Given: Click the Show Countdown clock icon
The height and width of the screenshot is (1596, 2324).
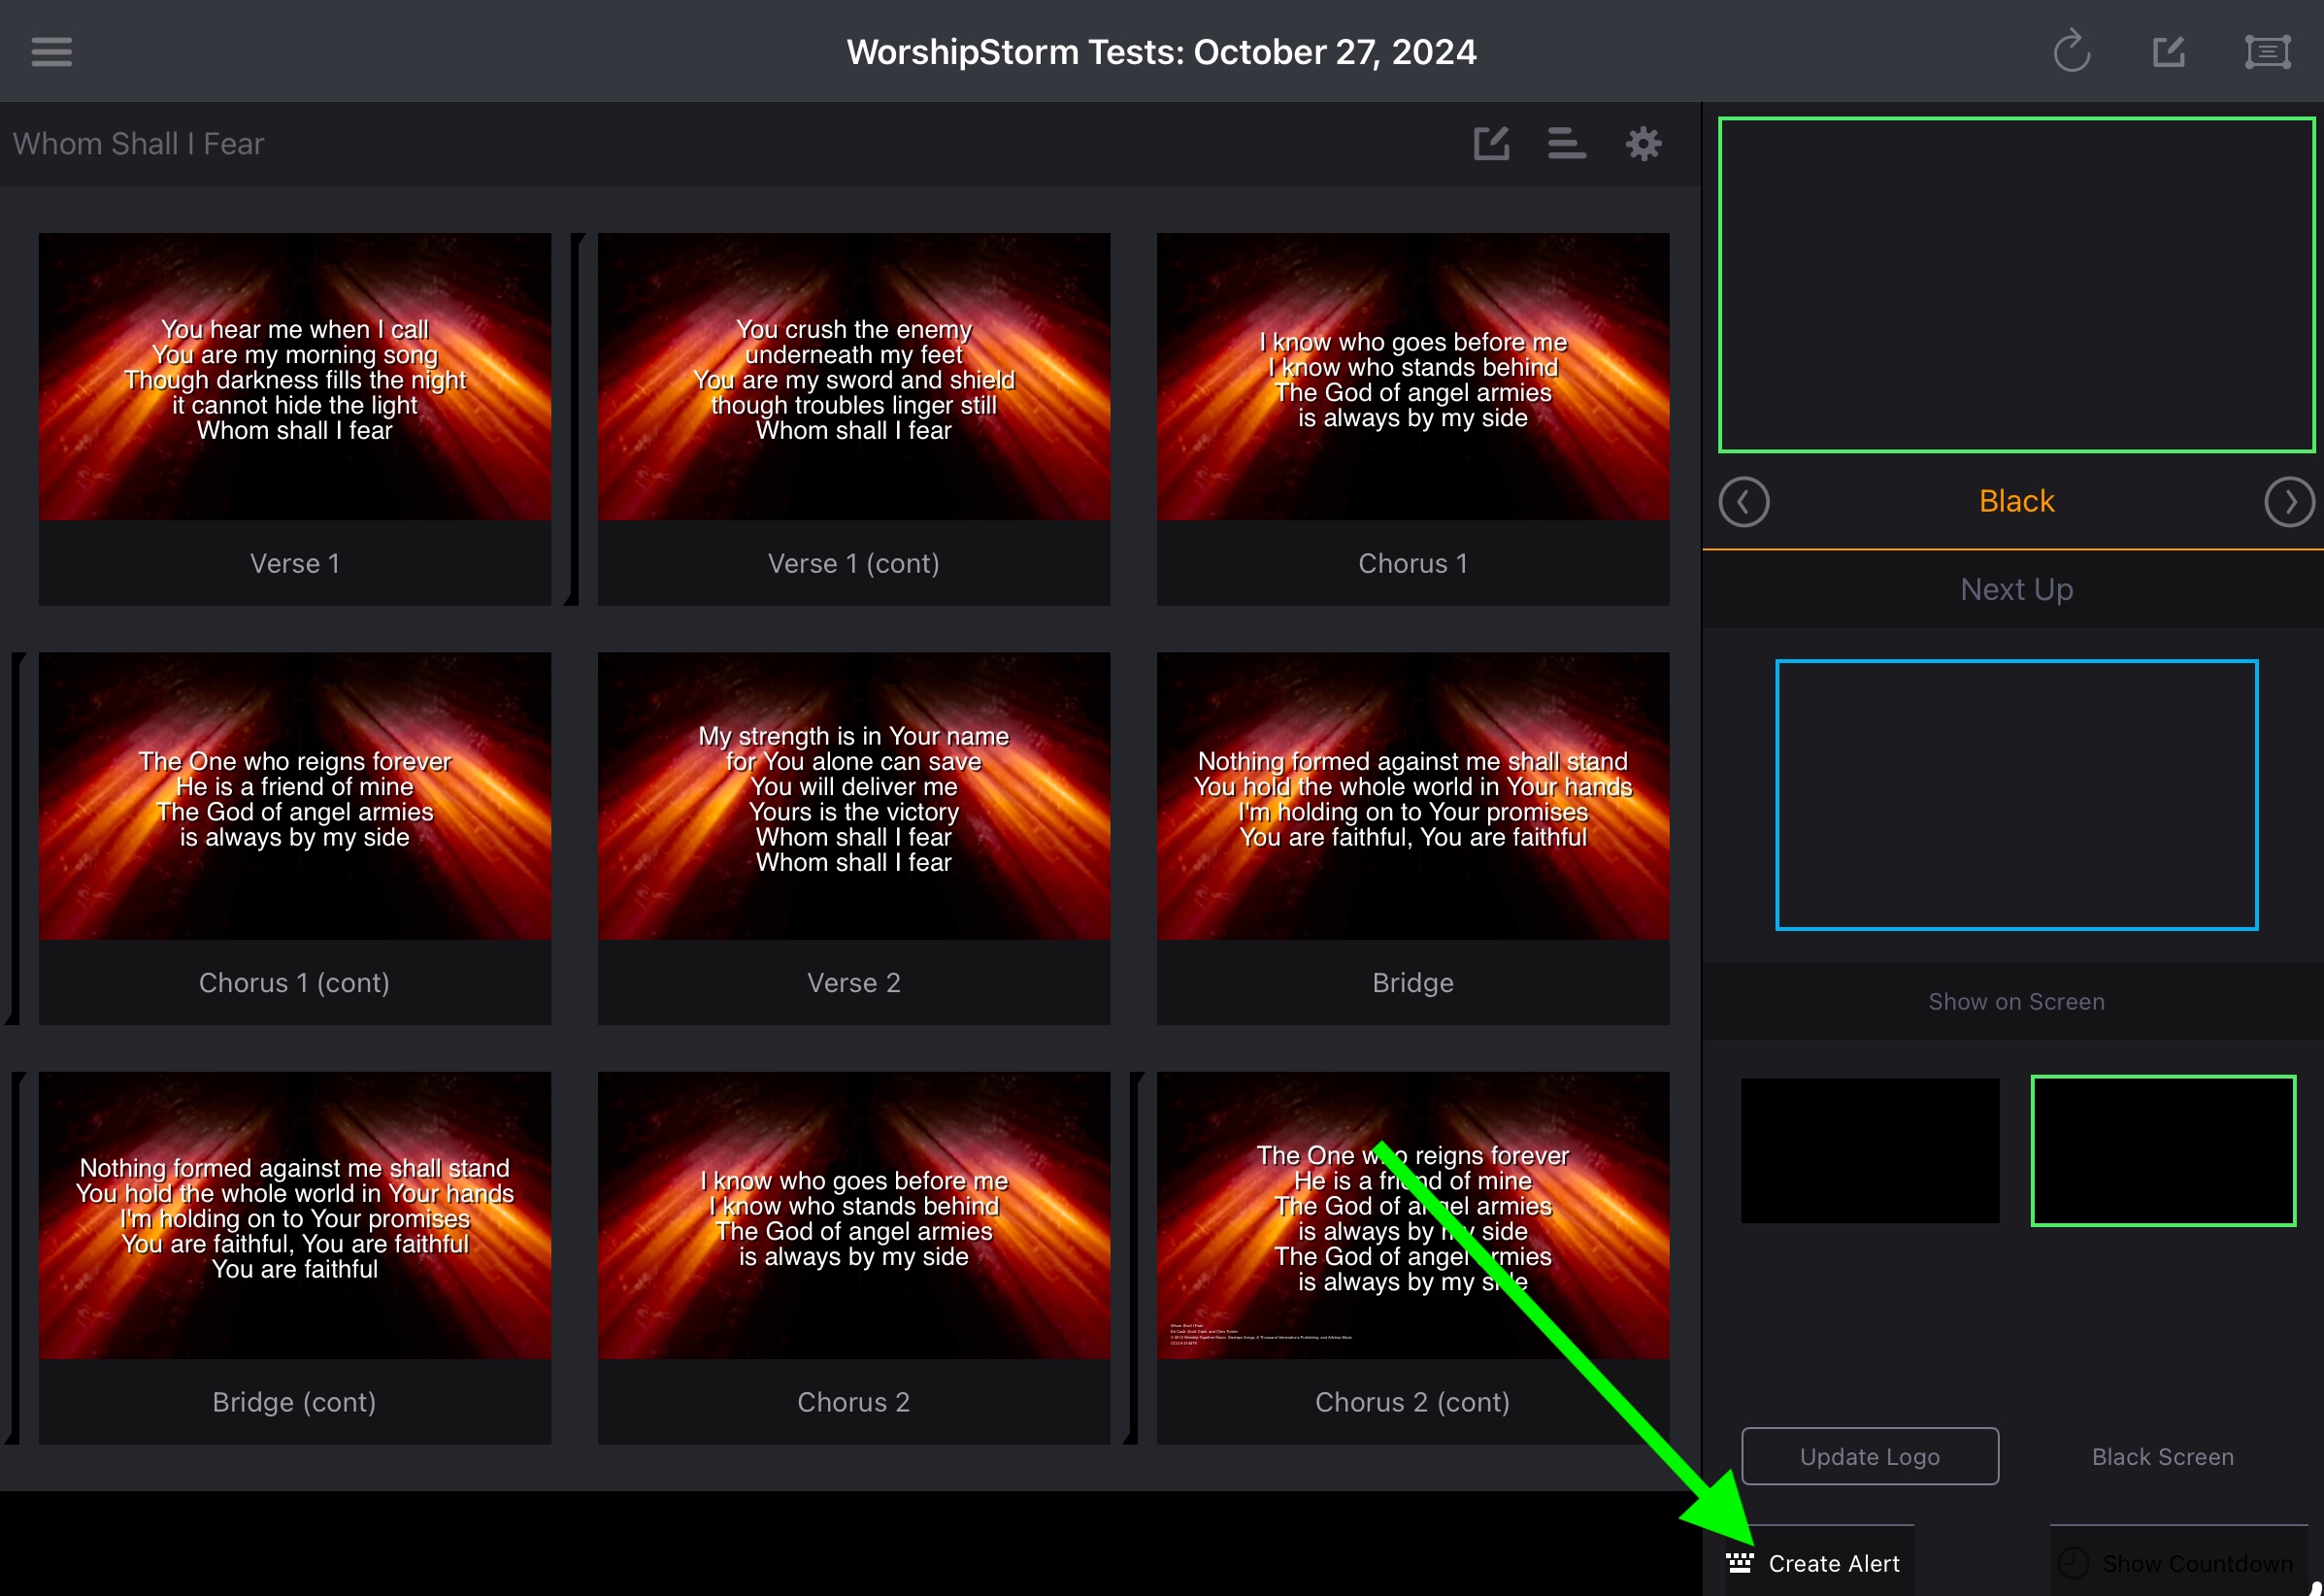Looking at the screenshot, I should [x=2073, y=1563].
